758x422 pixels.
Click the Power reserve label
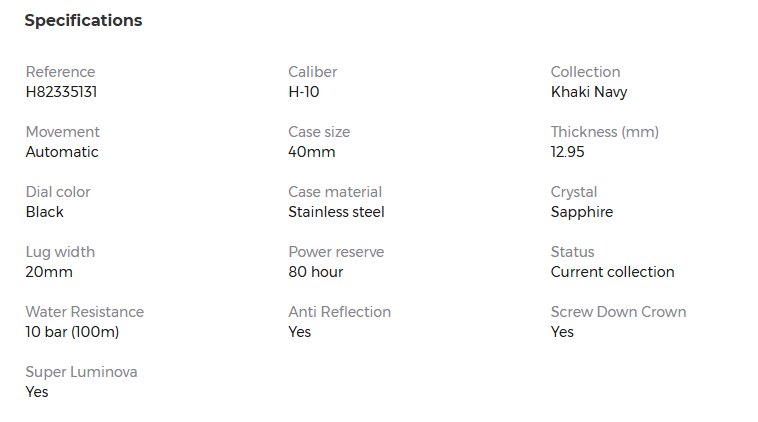click(x=336, y=252)
